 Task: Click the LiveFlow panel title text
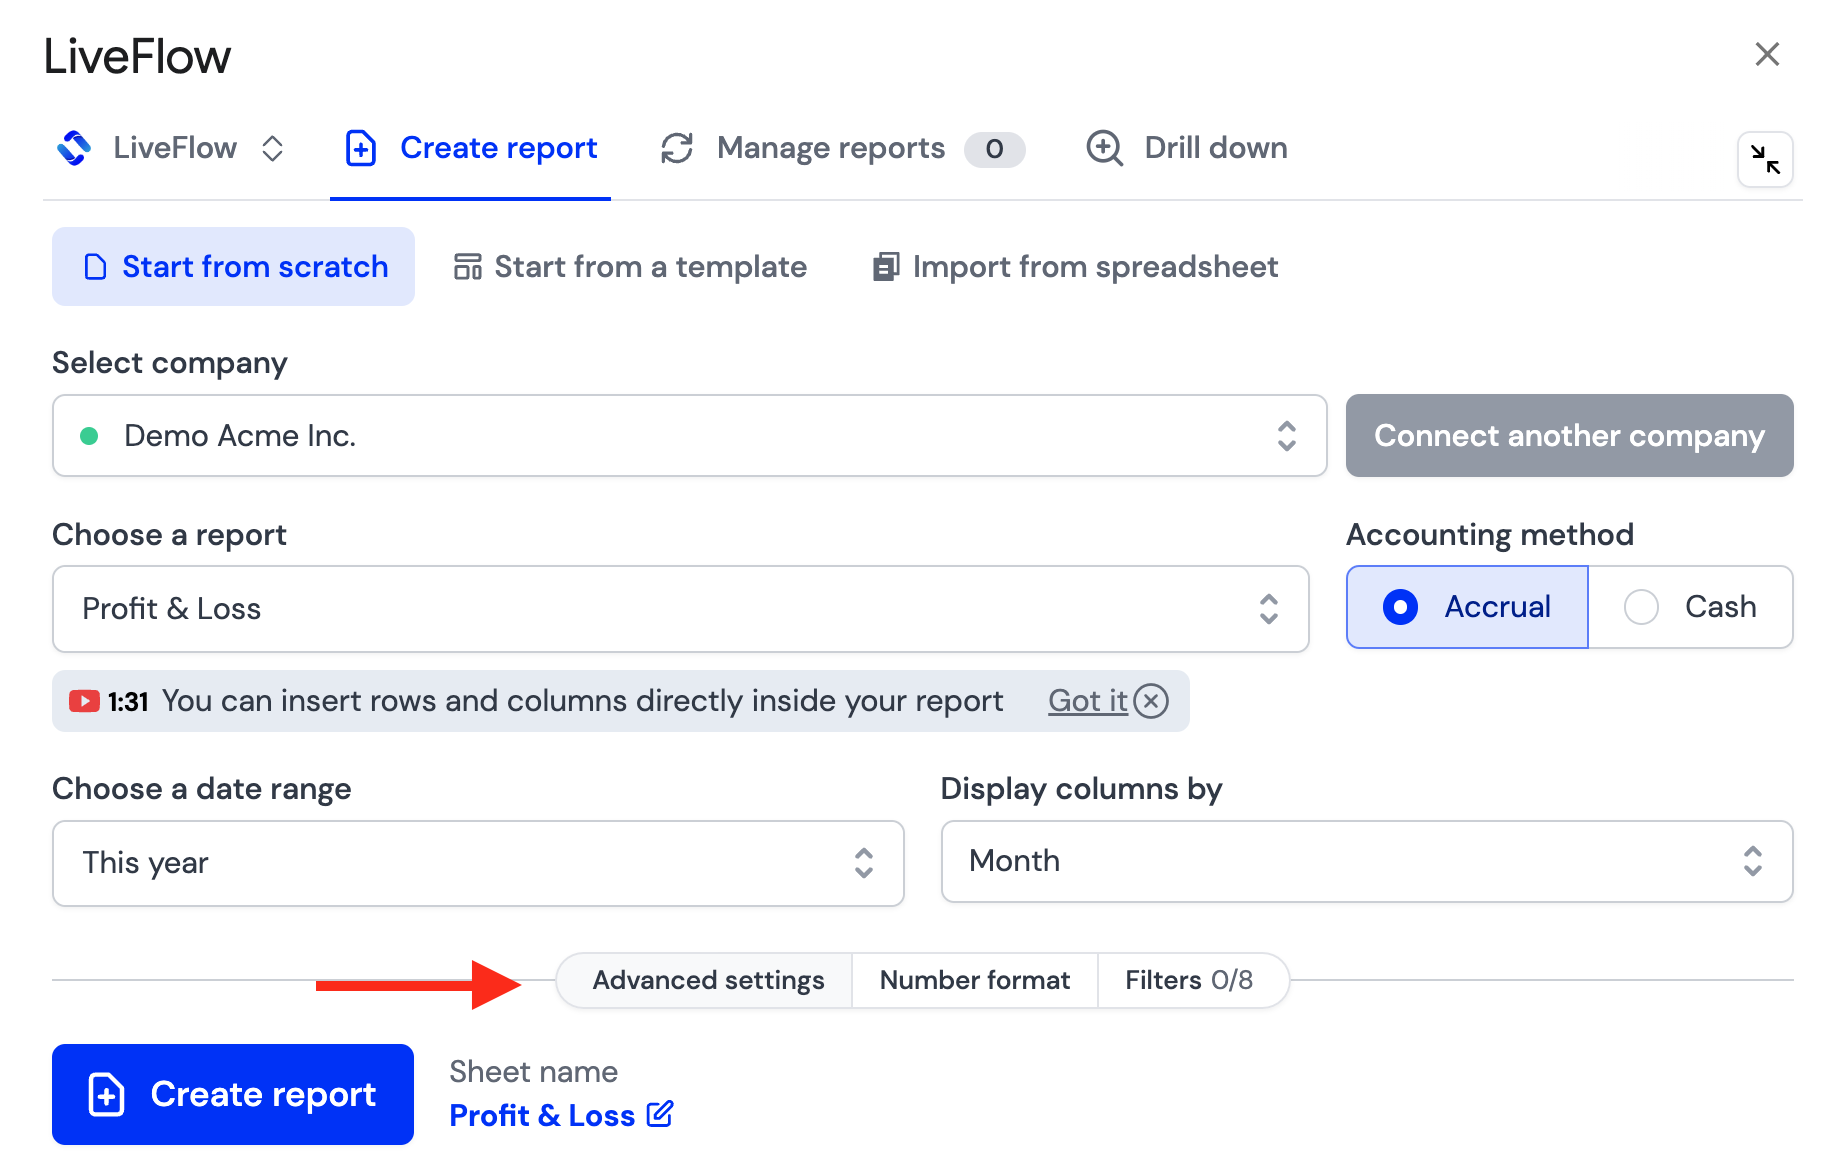click(137, 56)
